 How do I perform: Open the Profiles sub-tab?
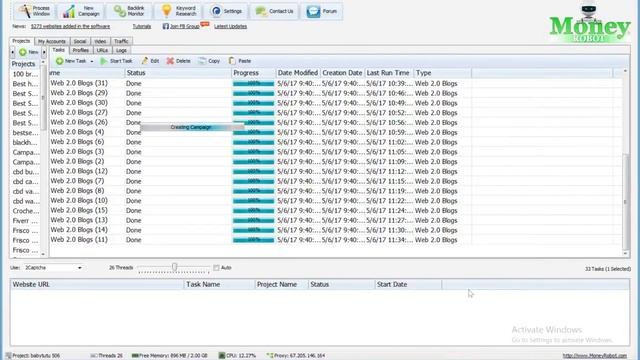(x=80, y=50)
